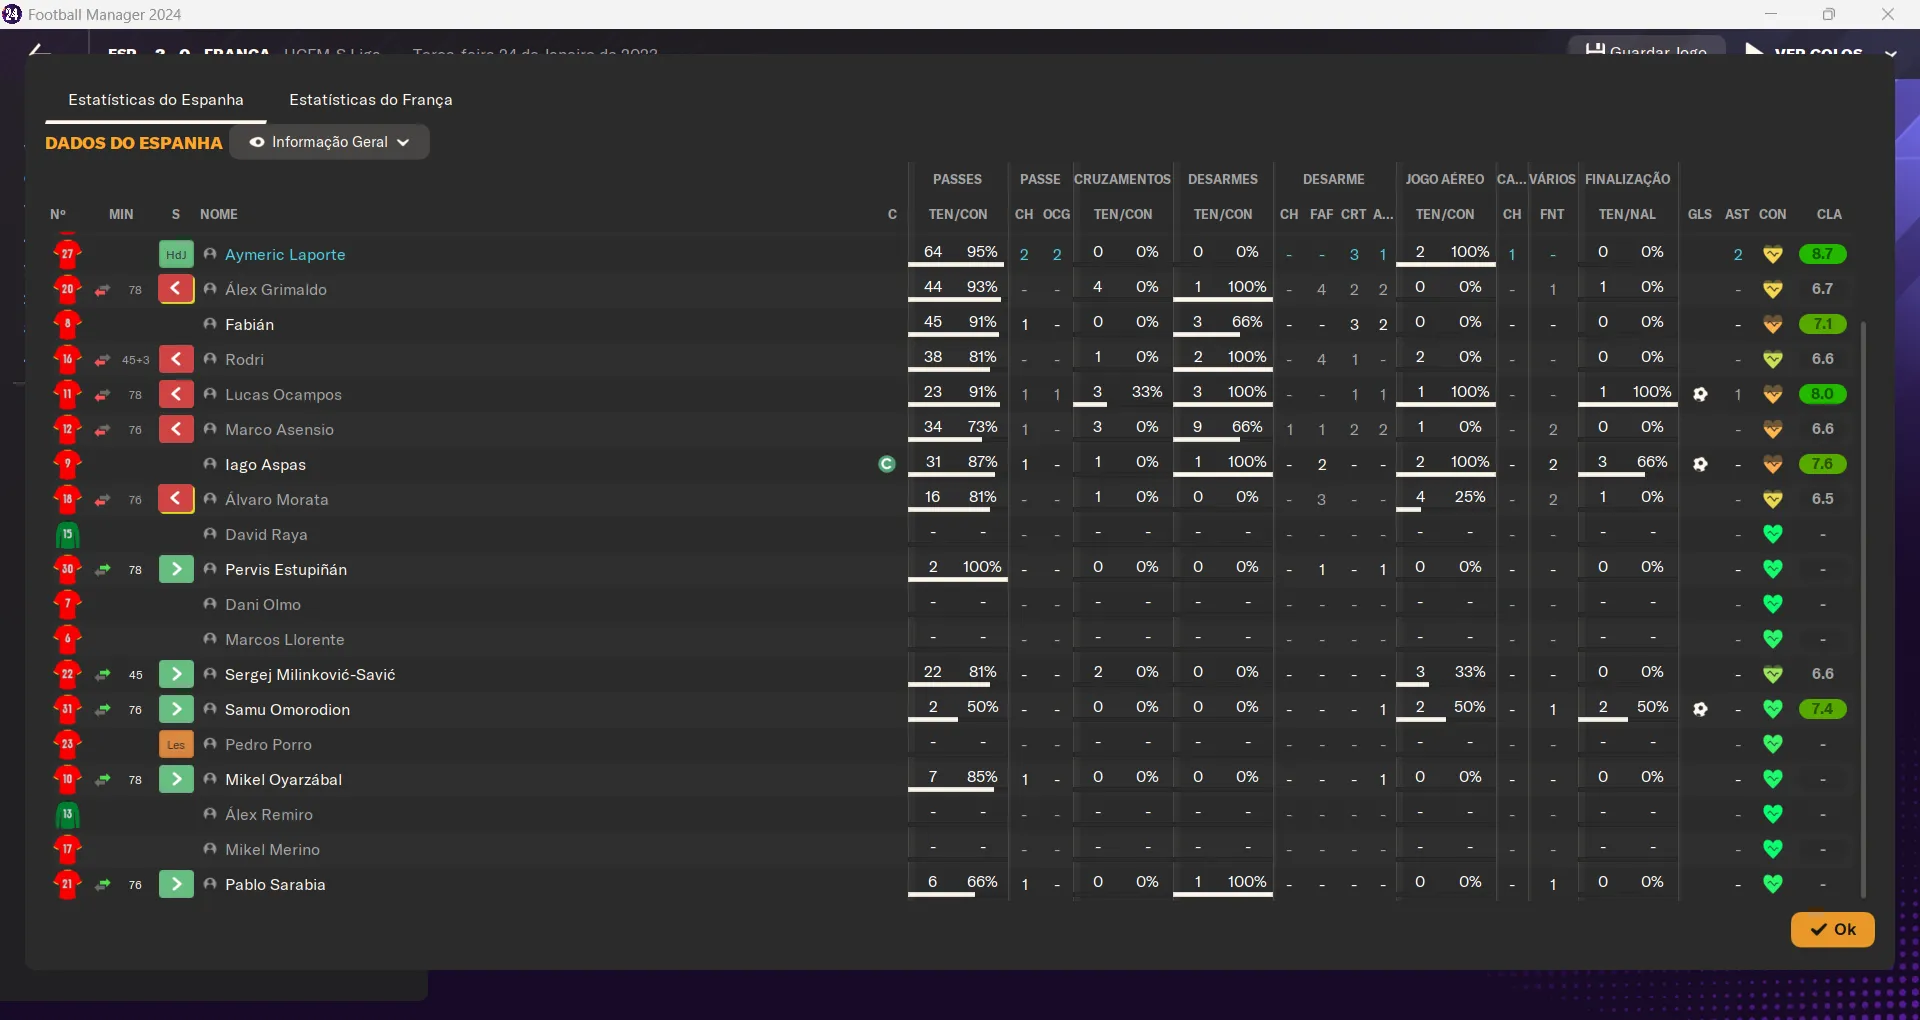Open Sergej Milinković-Savić's profile
This screenshot has width=1920, height=1020.
[x=310, y=675]
